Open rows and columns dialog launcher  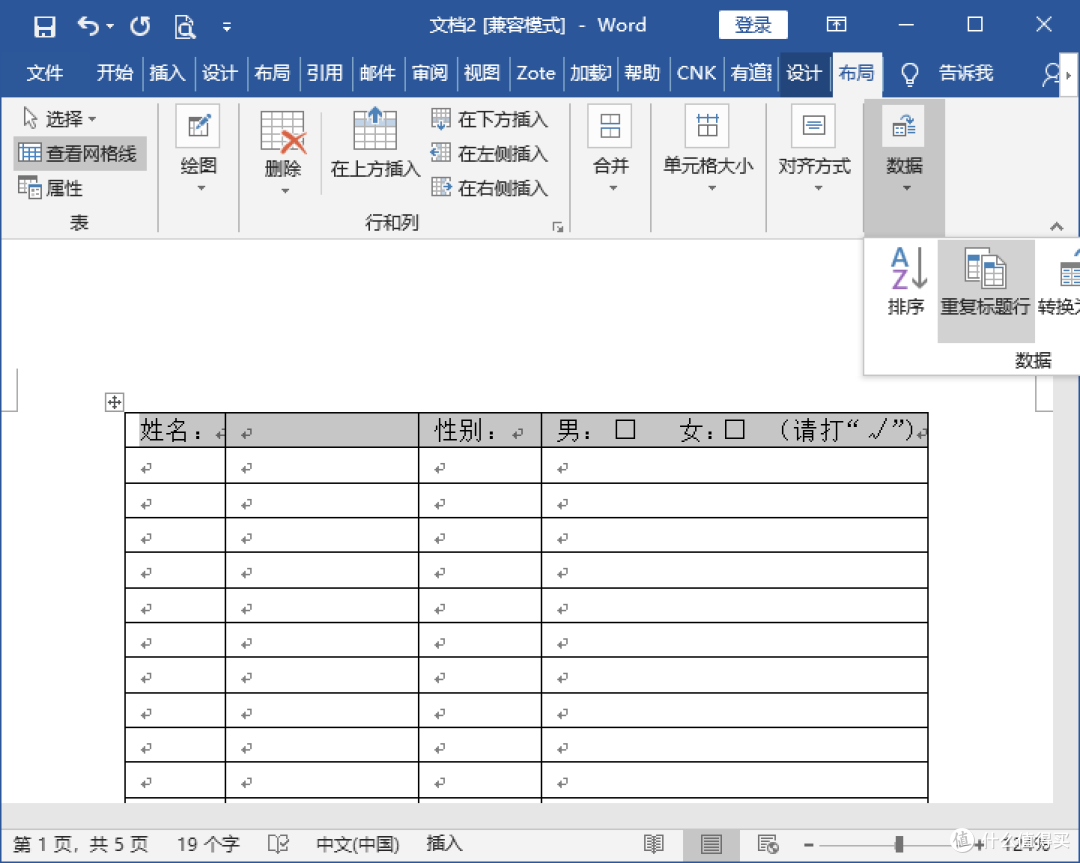tap(558, 227)
